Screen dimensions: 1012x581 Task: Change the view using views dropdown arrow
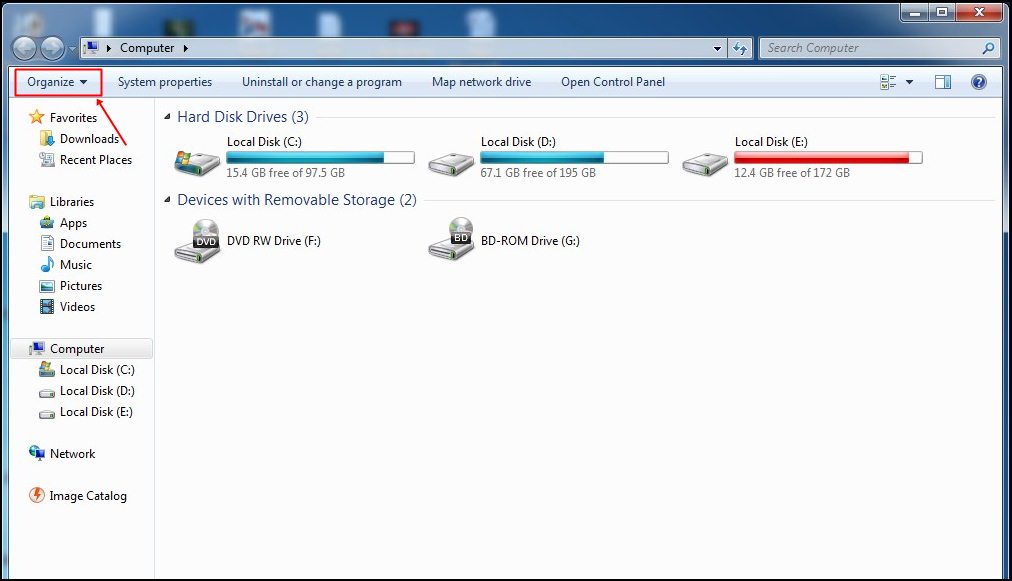pos(908,81)
